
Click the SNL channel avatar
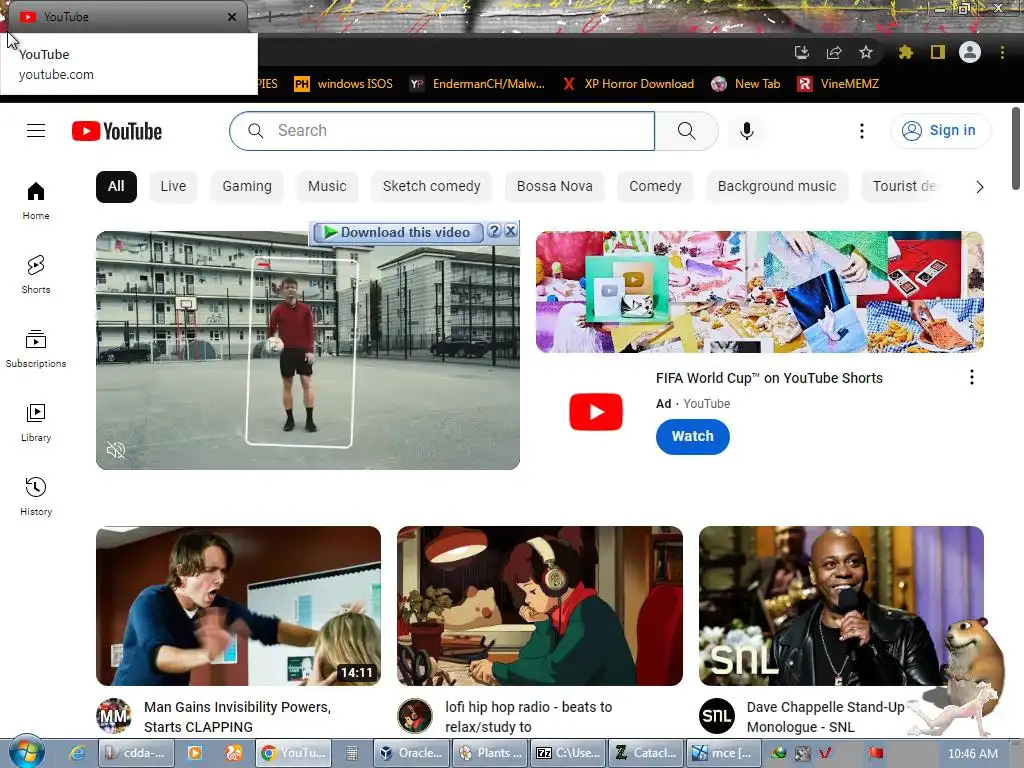coord(716,716)
